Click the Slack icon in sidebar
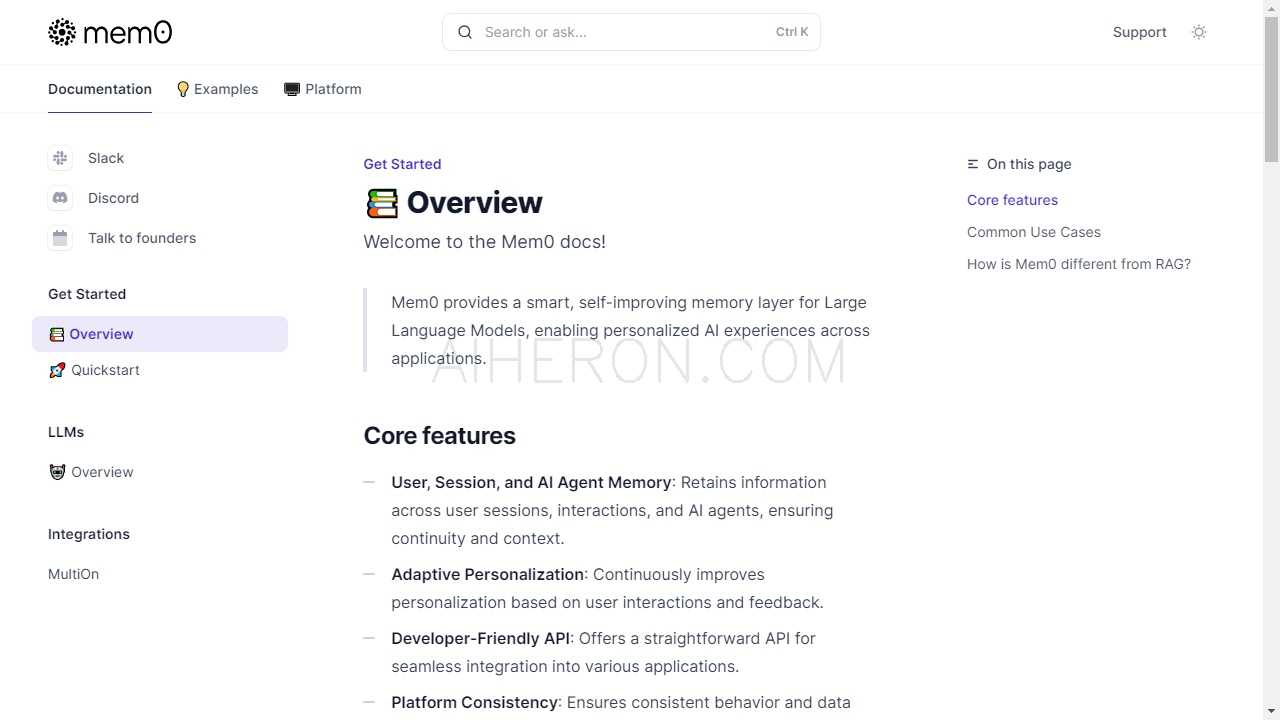 tap(60, 158)
